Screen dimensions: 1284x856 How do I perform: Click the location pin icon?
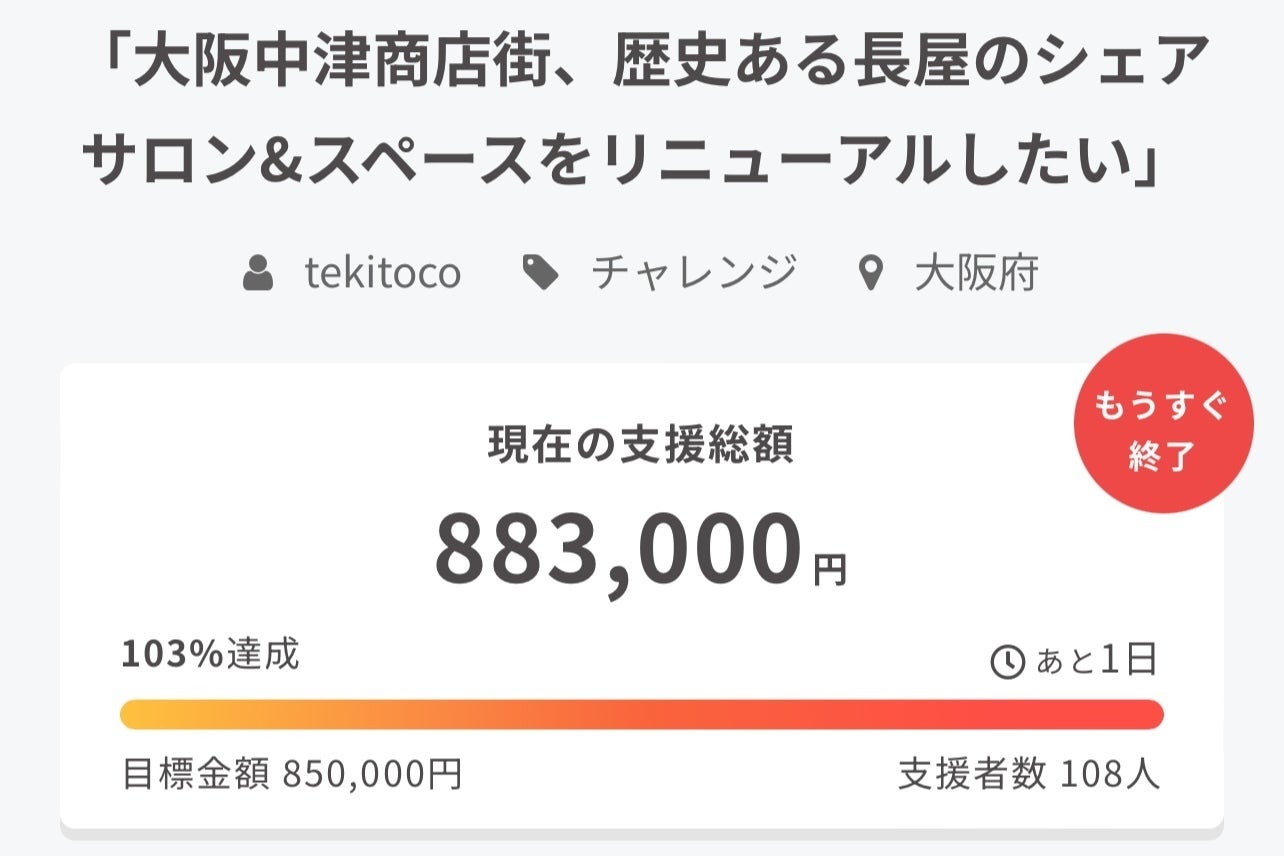(x=872, y=274)
